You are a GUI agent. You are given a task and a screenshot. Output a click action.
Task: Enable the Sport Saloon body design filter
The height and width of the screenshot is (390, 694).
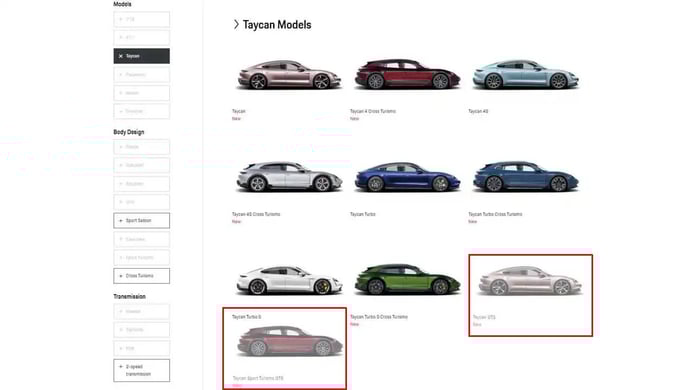click(141, 220)
